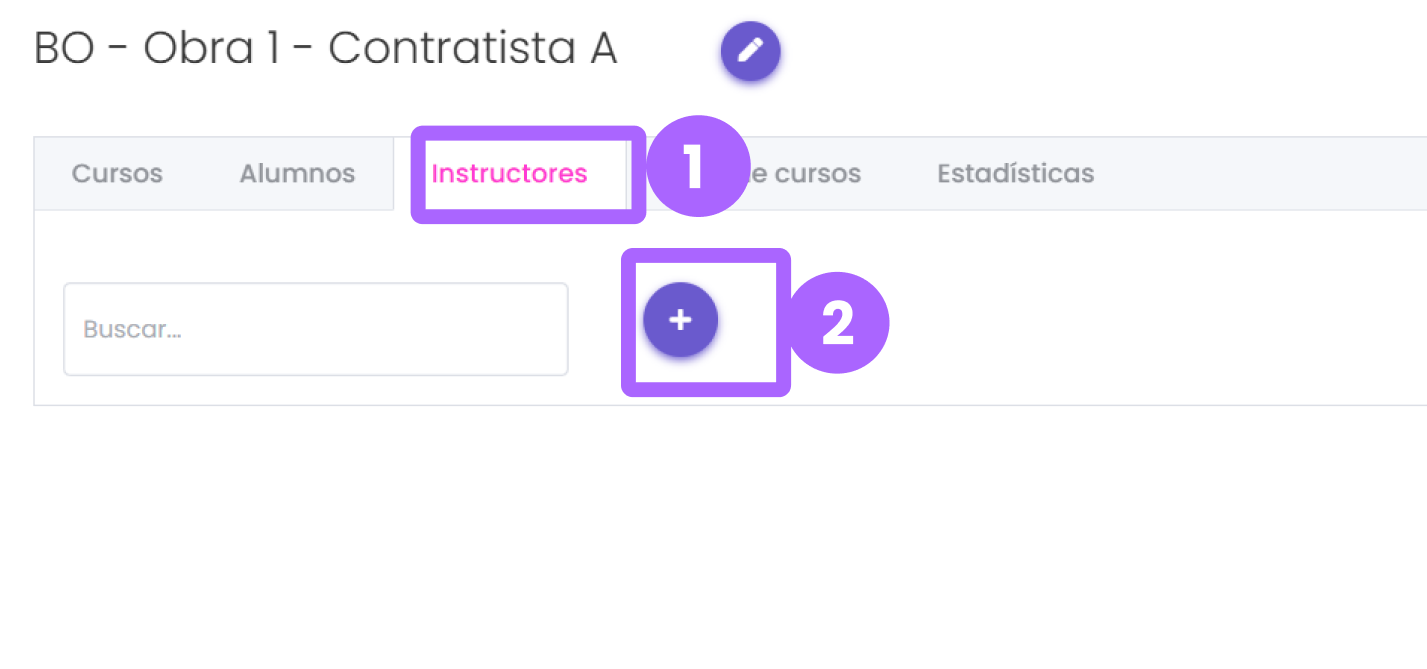
Task: Open the Cursos tab
Action: [117, 173]
